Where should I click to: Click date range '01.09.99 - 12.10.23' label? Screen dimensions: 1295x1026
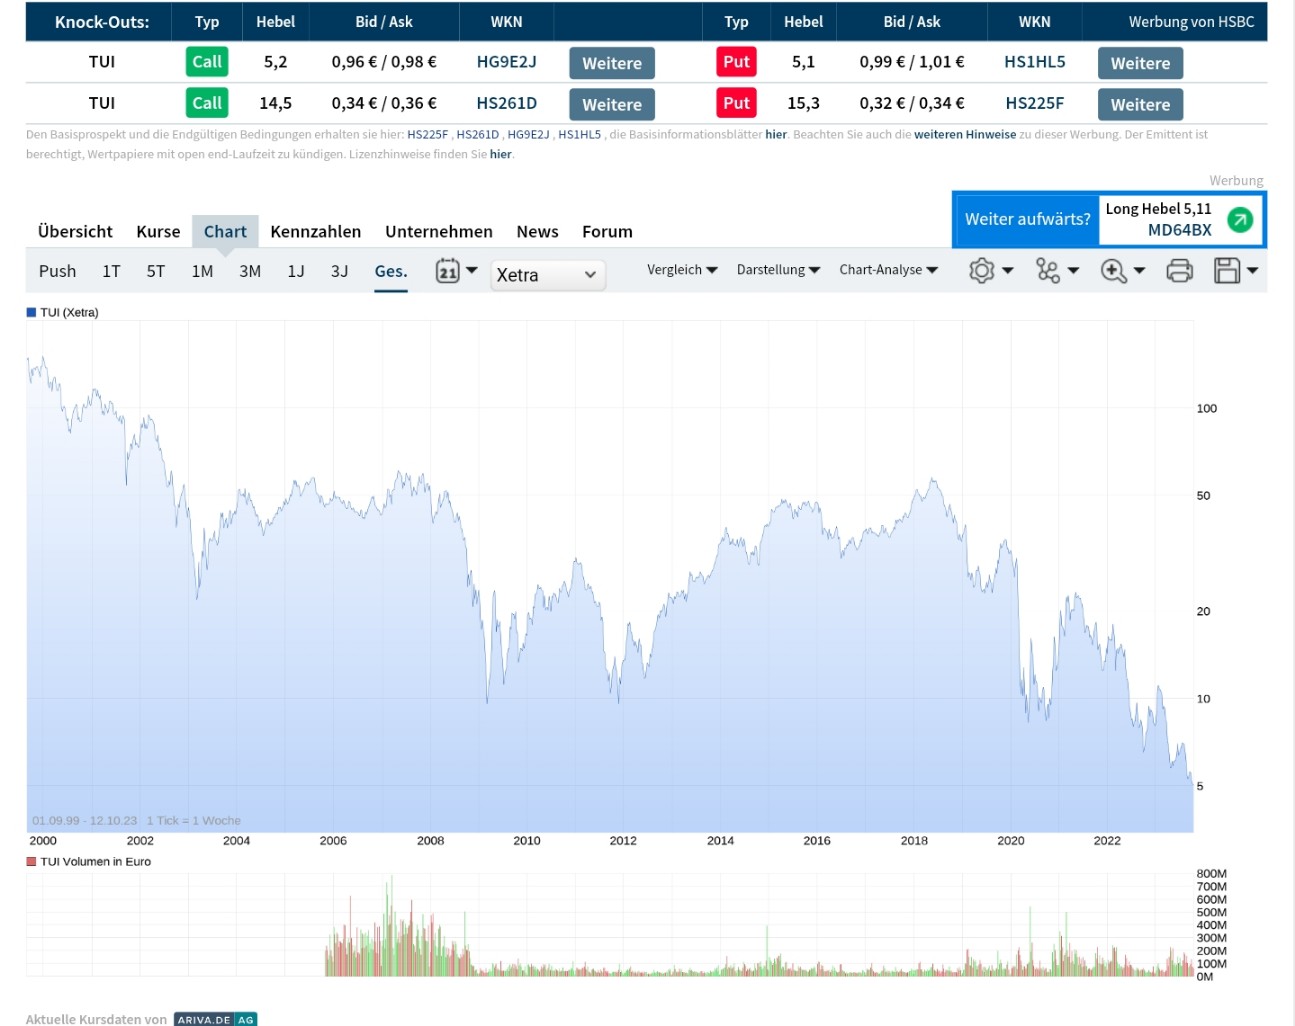pos(85,821)
